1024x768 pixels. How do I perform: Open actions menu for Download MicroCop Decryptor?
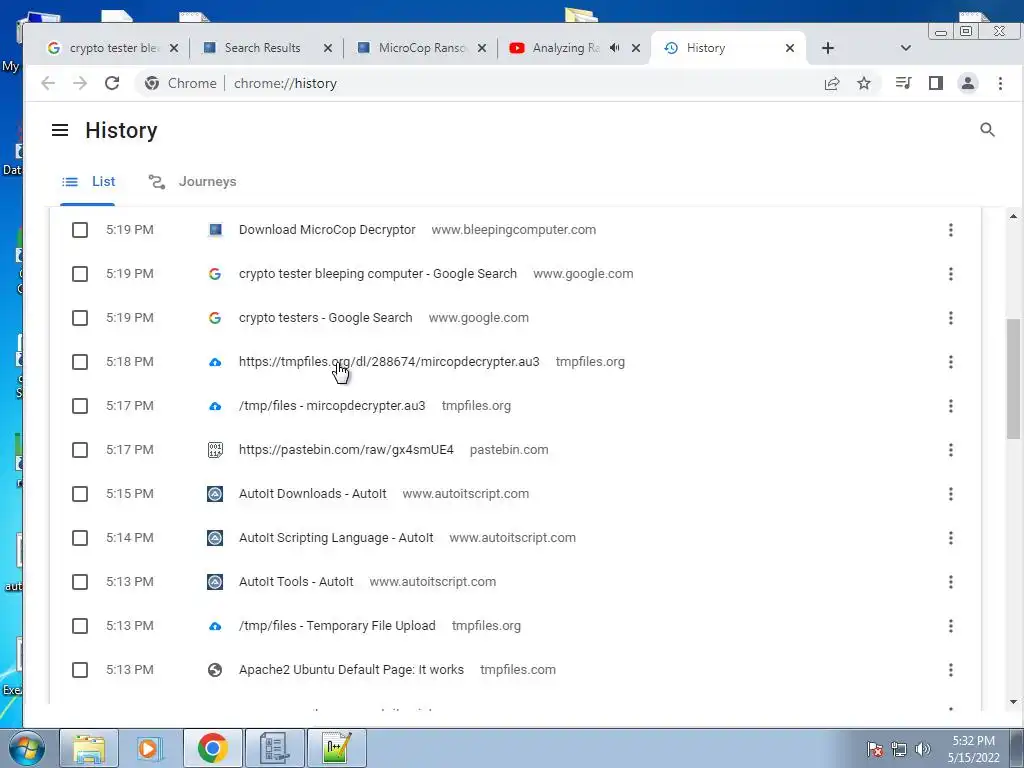(x=951, y=230)
